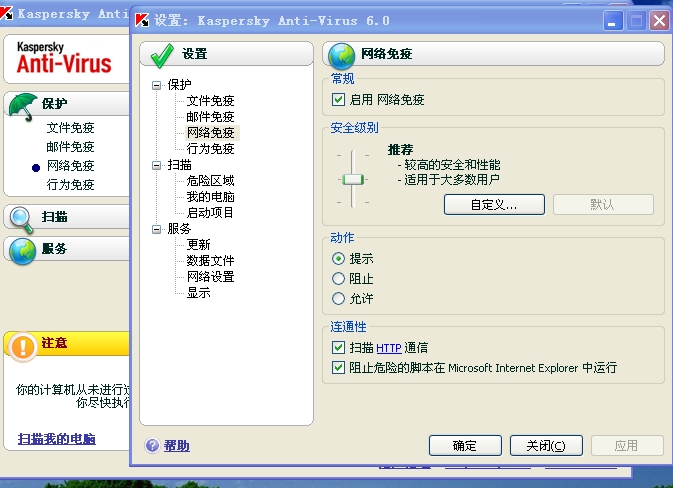Image resolution: width=673 pixels, height=488 pixels.
Task: Open 行为免疫 in main window sidebar
Action: tap(70, 185)
